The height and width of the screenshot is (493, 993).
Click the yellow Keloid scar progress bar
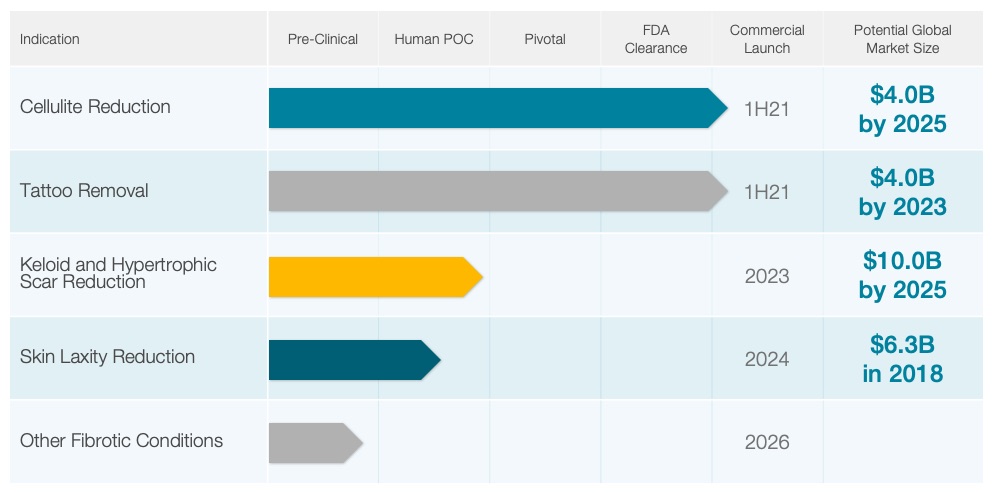coord(372,277)
